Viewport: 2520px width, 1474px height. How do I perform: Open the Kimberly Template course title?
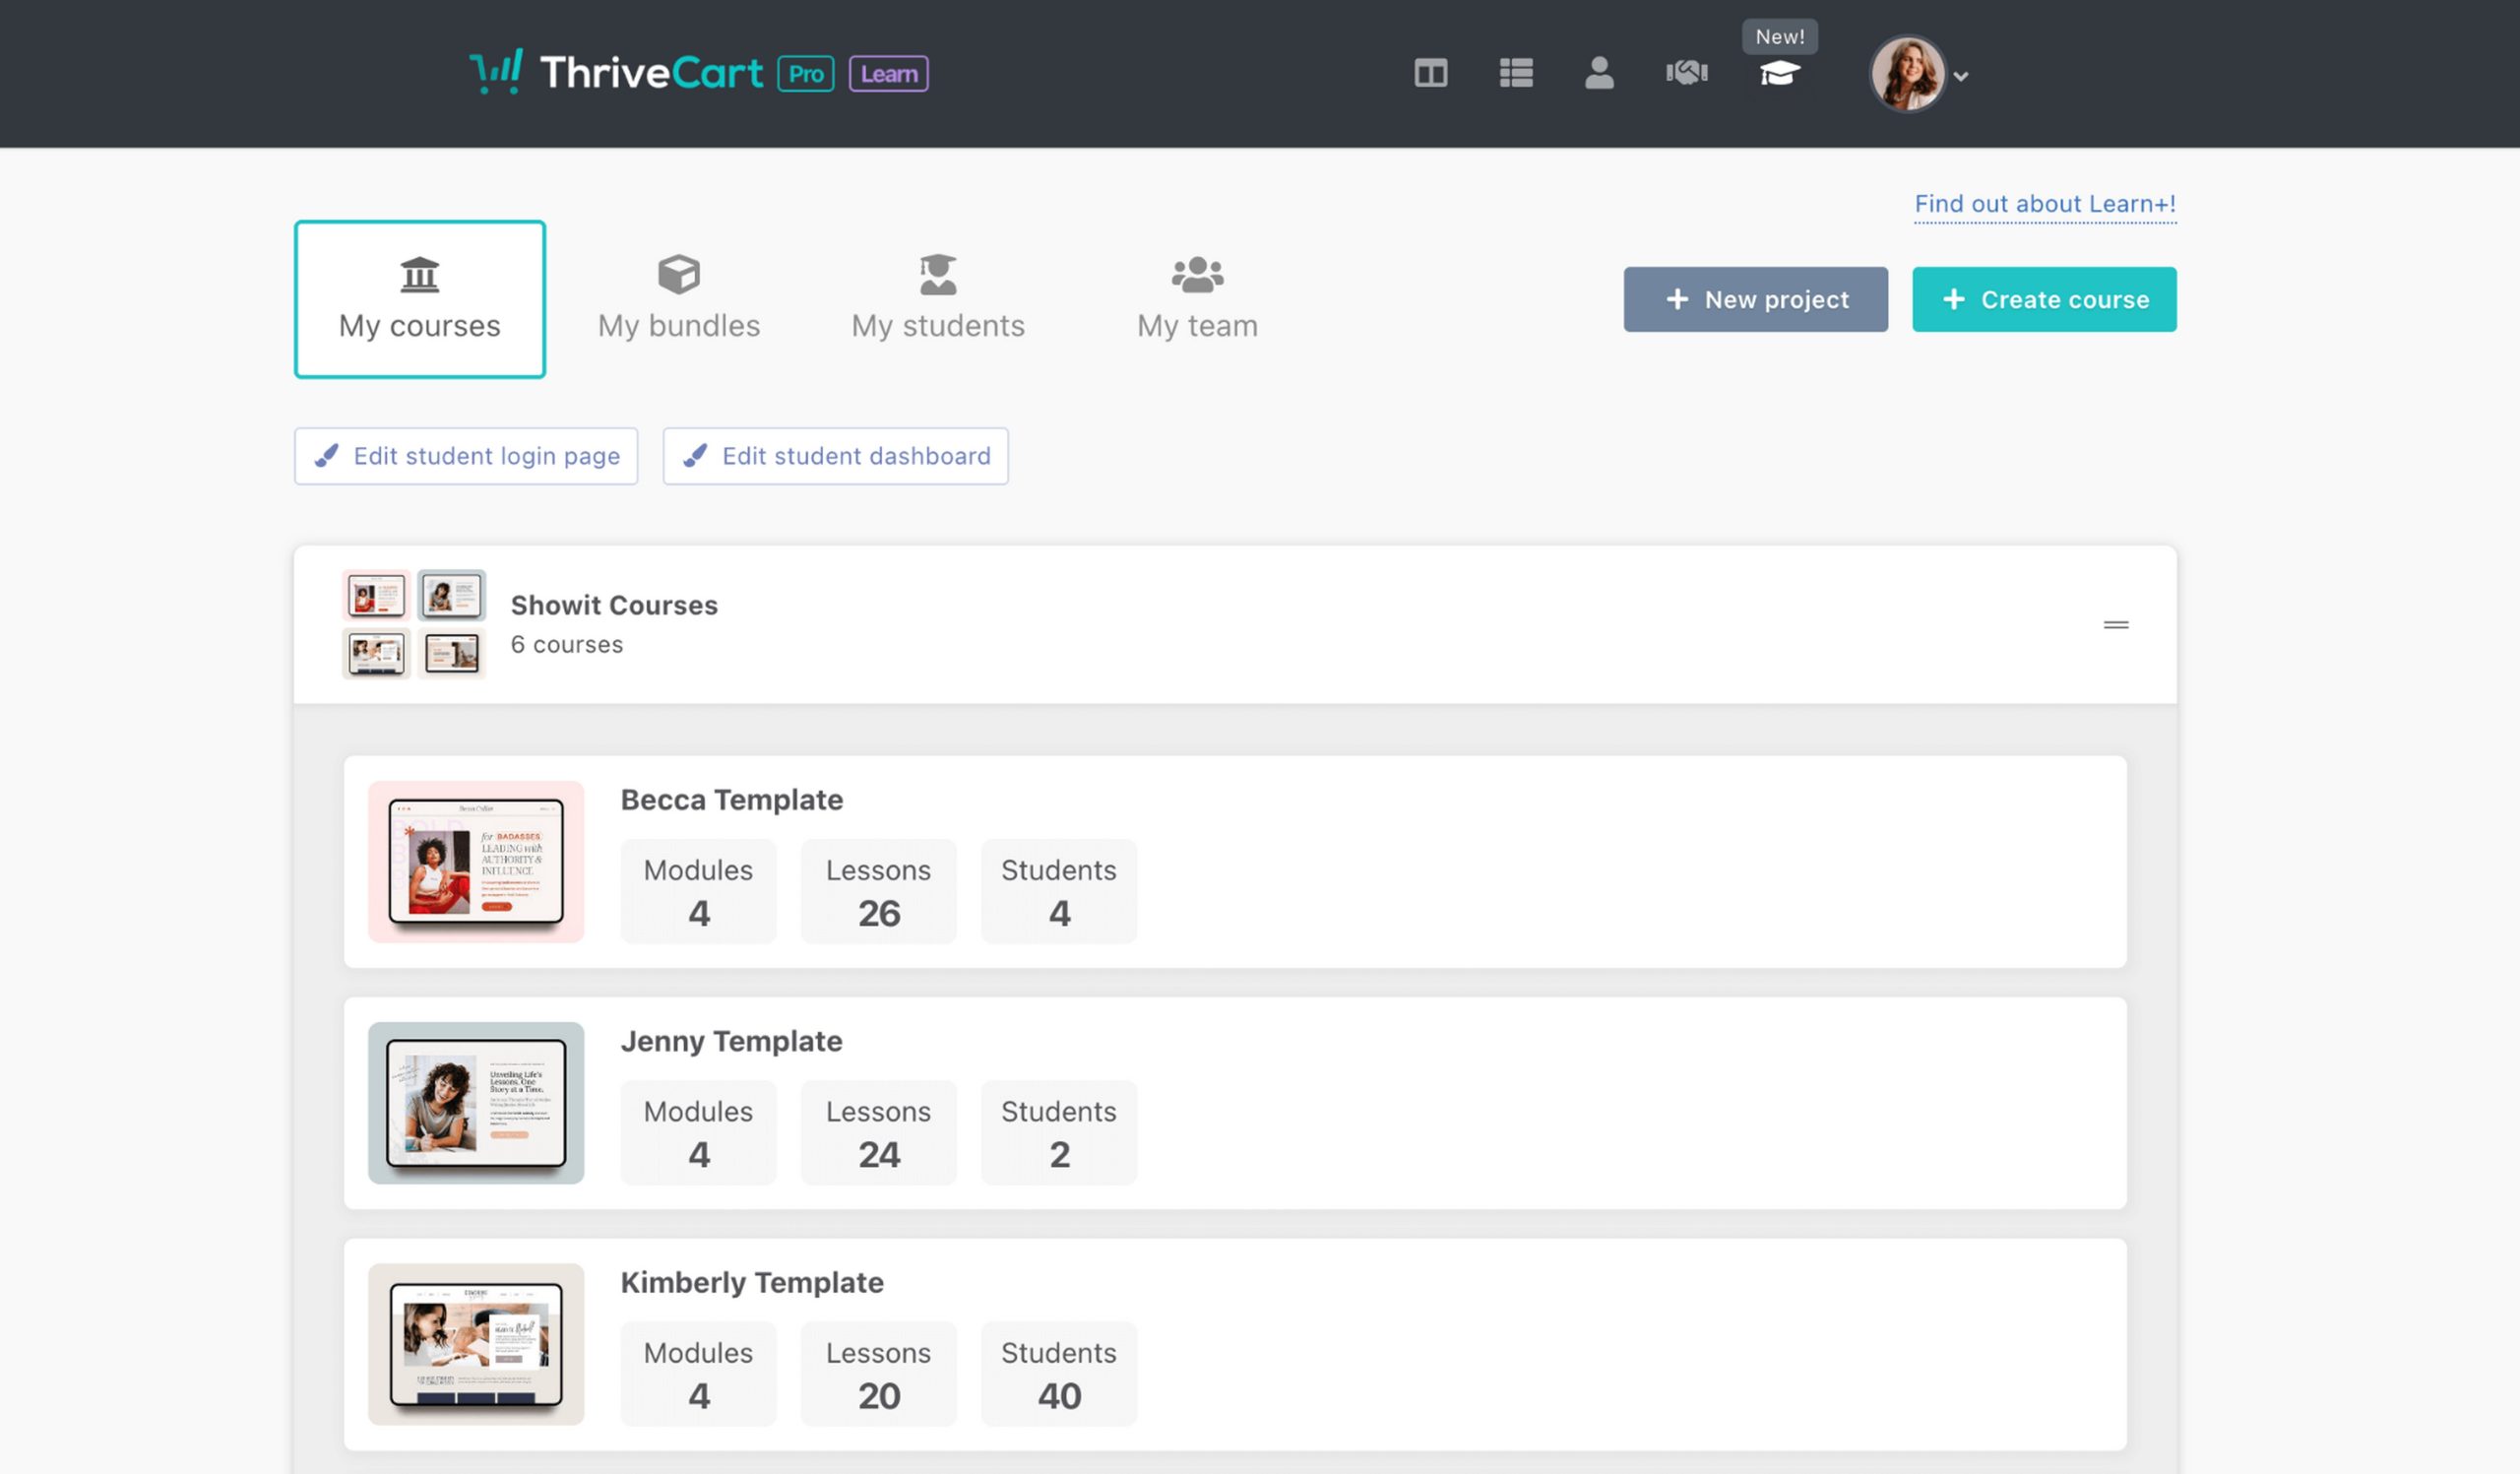[x=751, y=1282]
